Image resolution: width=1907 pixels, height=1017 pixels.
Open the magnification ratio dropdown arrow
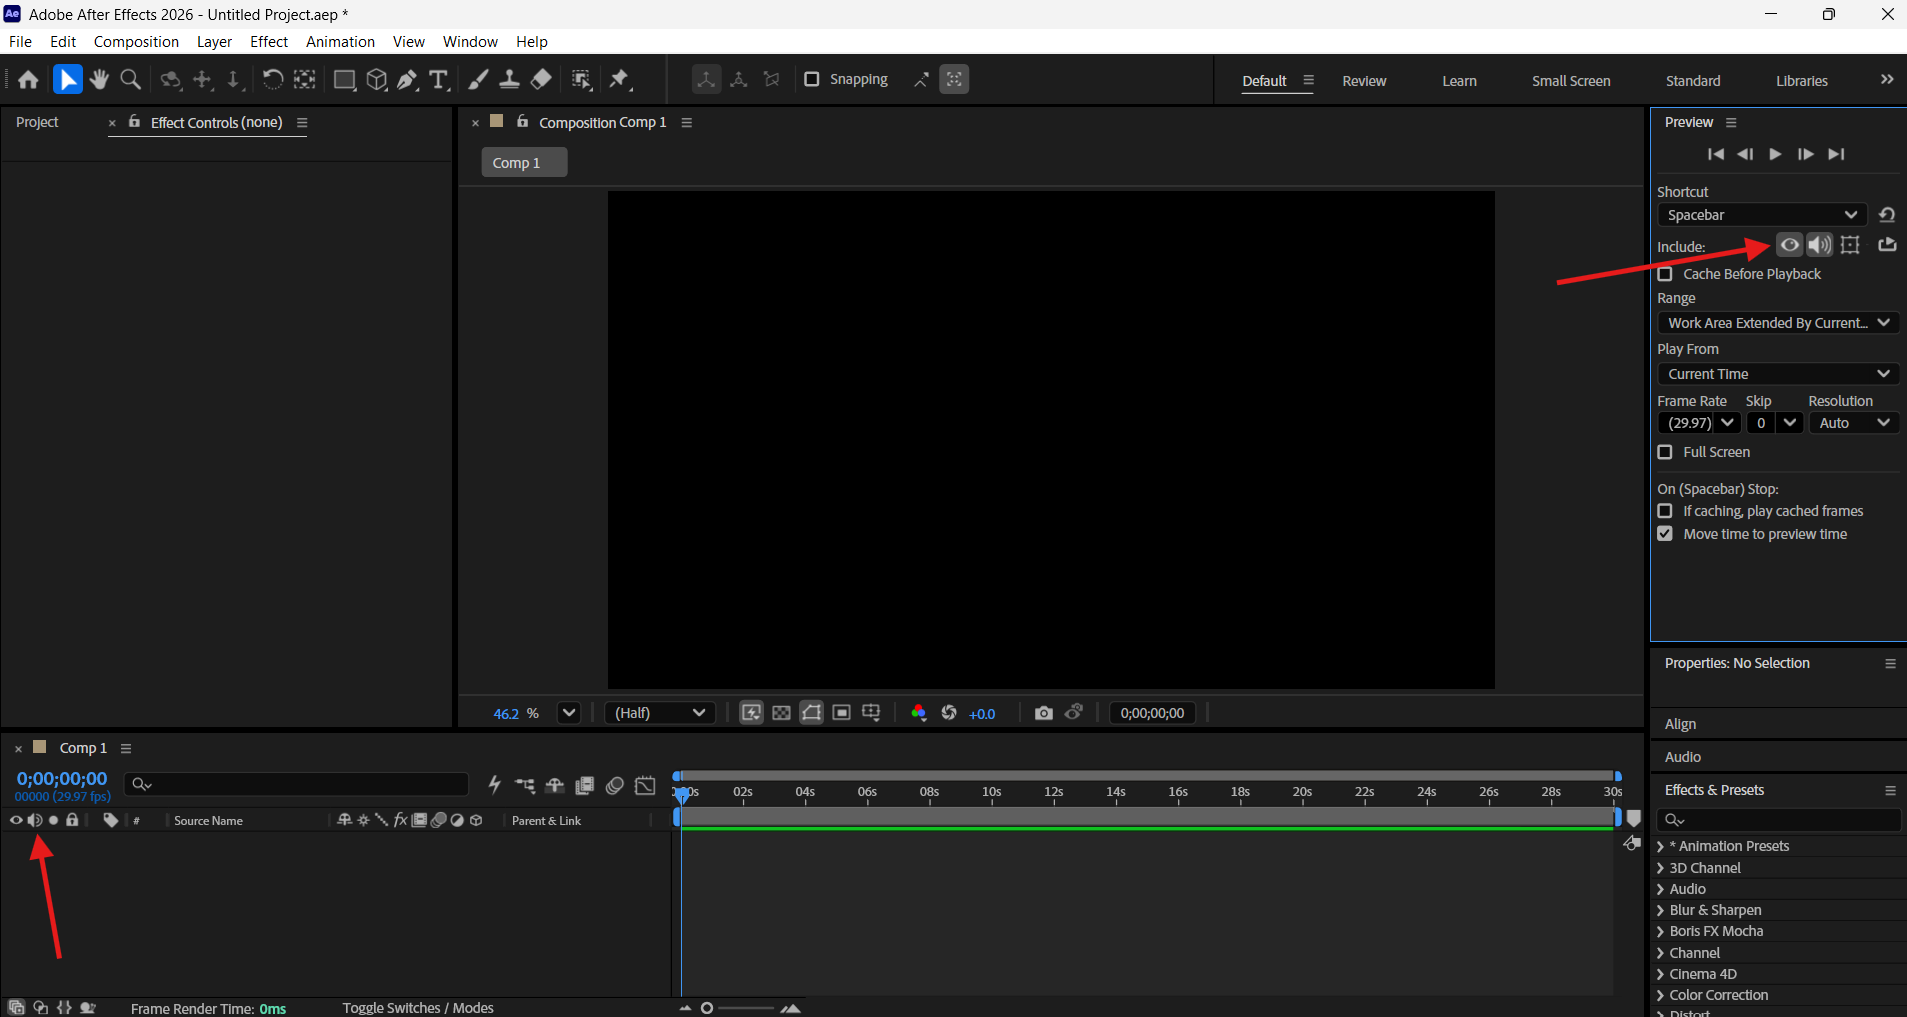point(569,713)
